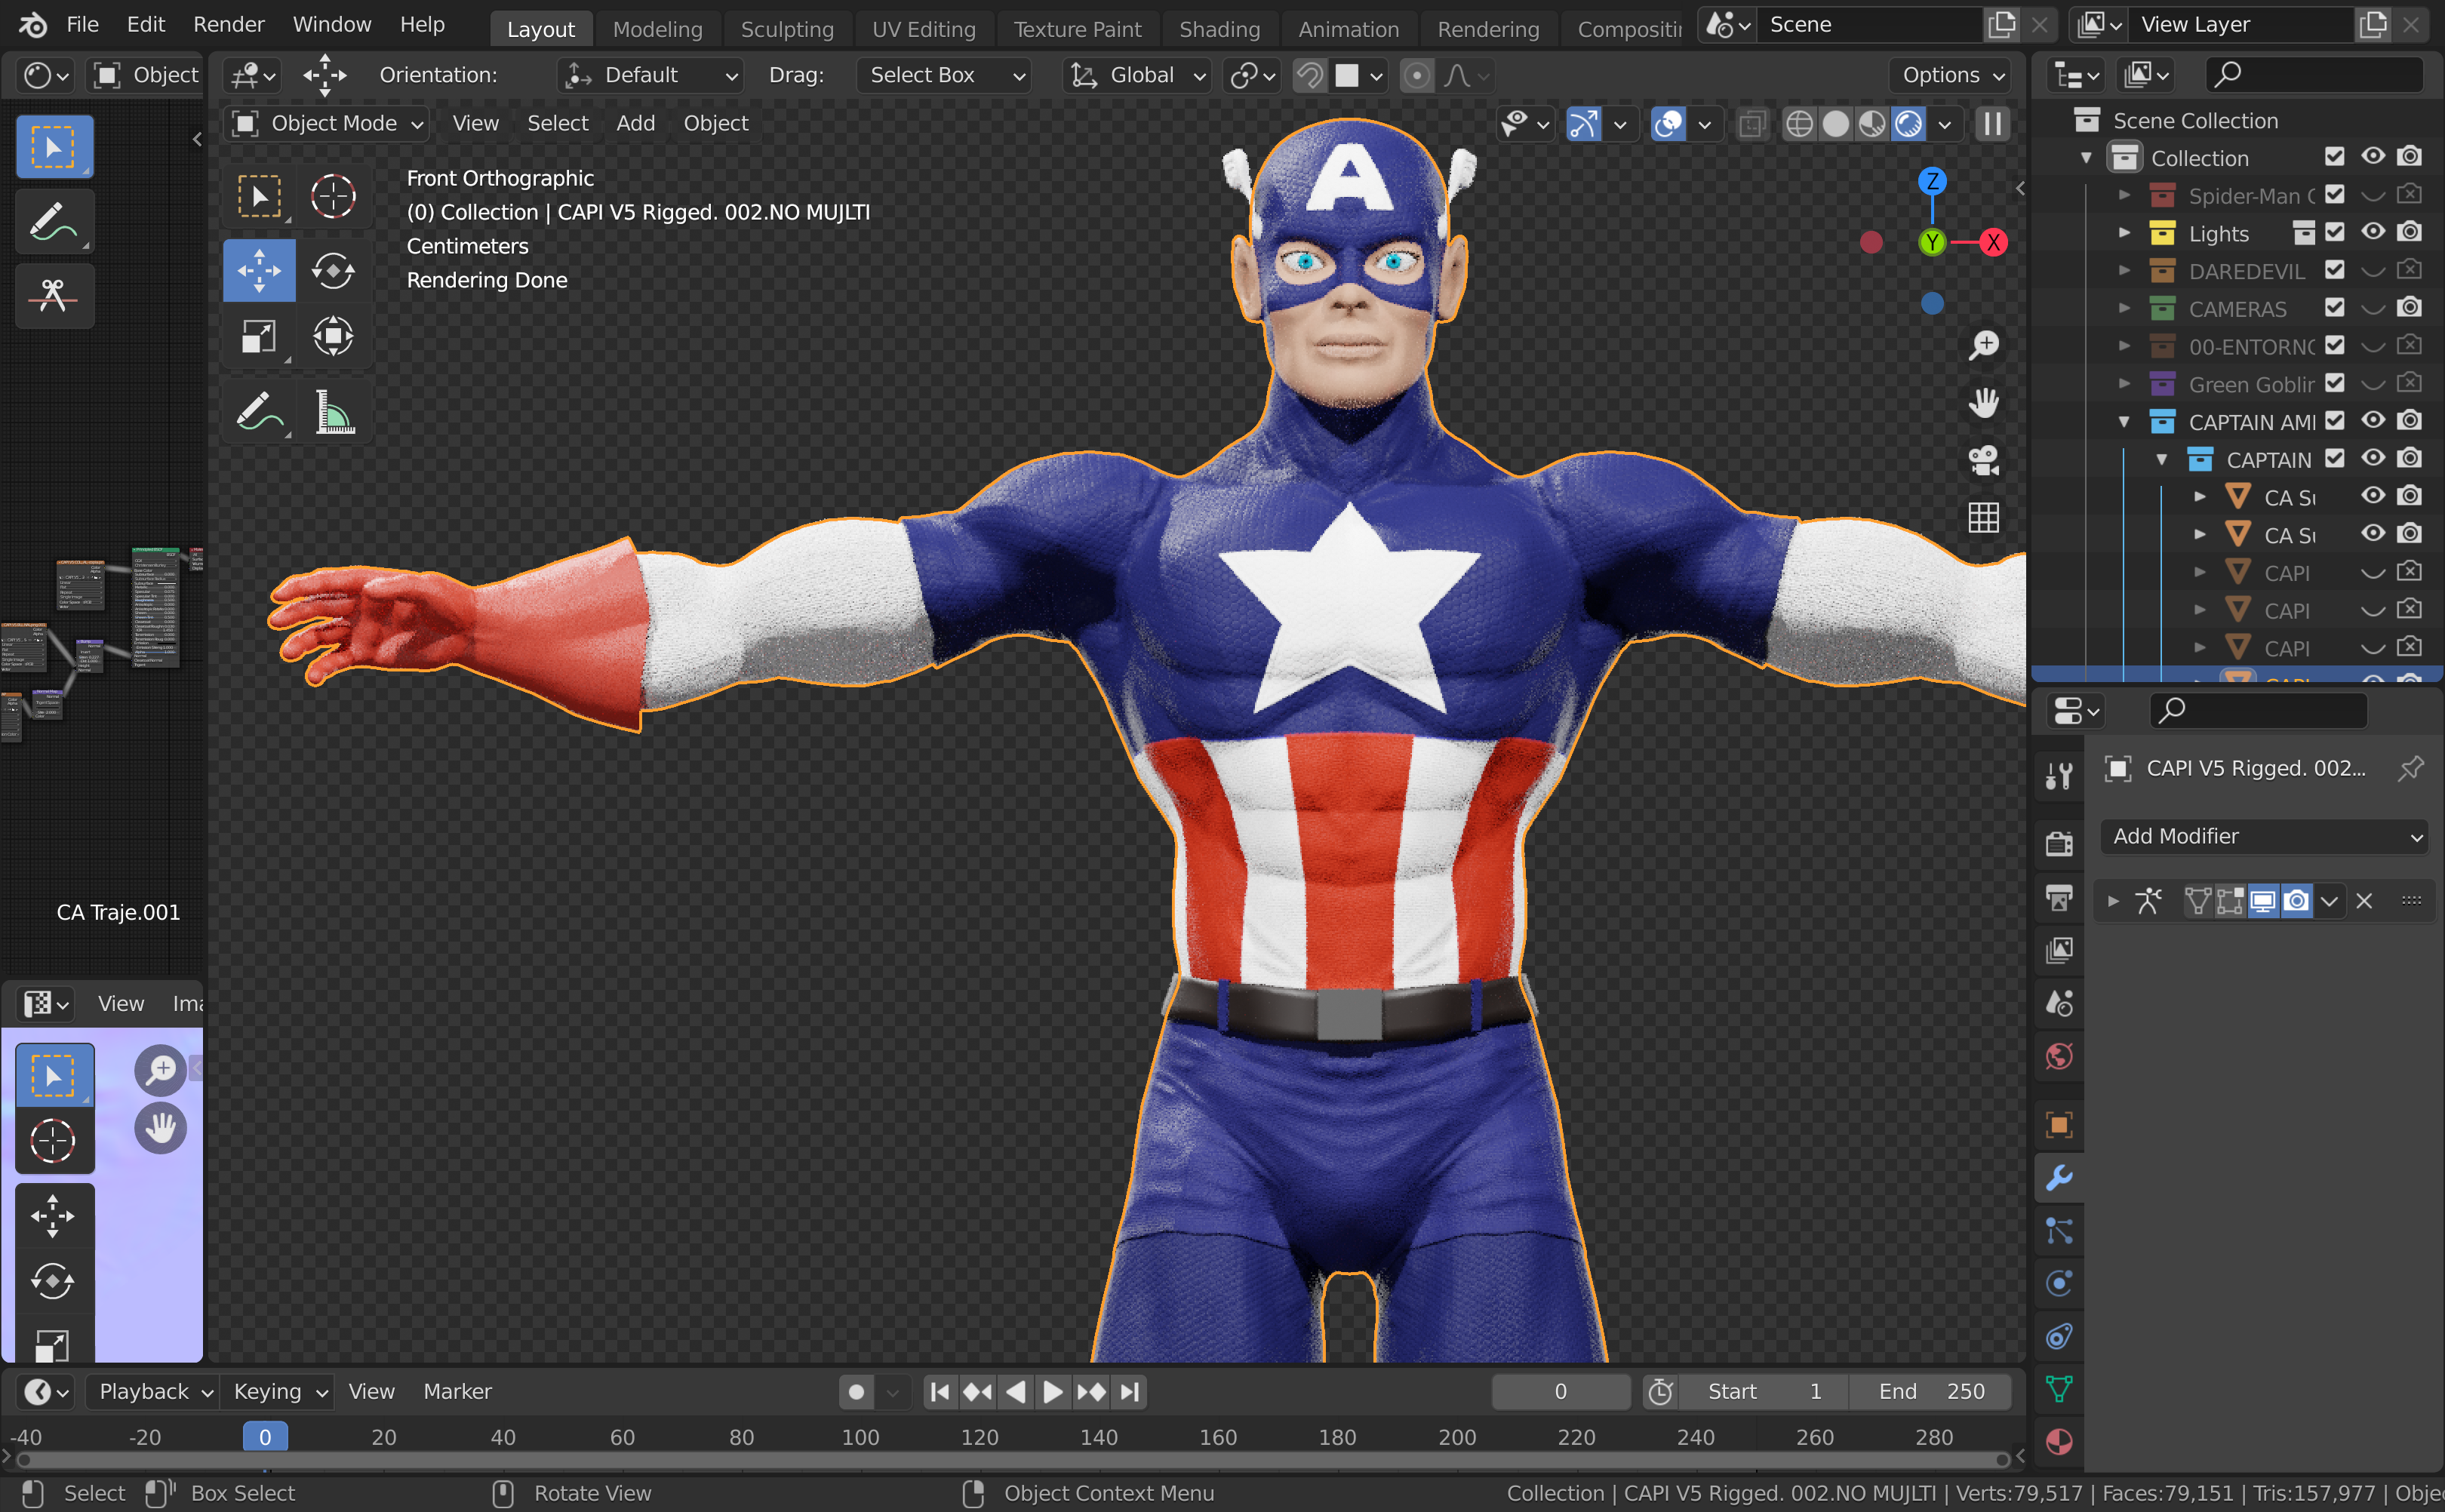Click the Transform tool icon
The height and width of the screenshot is (1512, 2445).
[333, 336]
